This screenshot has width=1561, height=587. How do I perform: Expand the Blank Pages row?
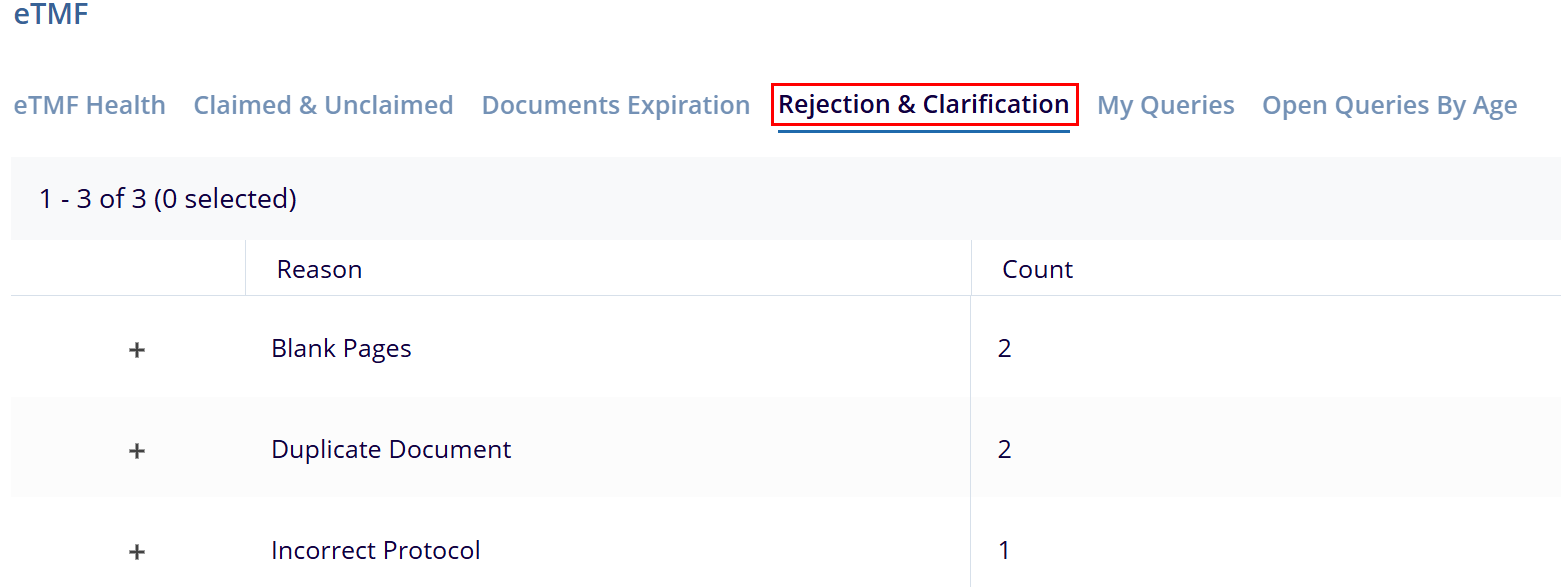point(137,349)
